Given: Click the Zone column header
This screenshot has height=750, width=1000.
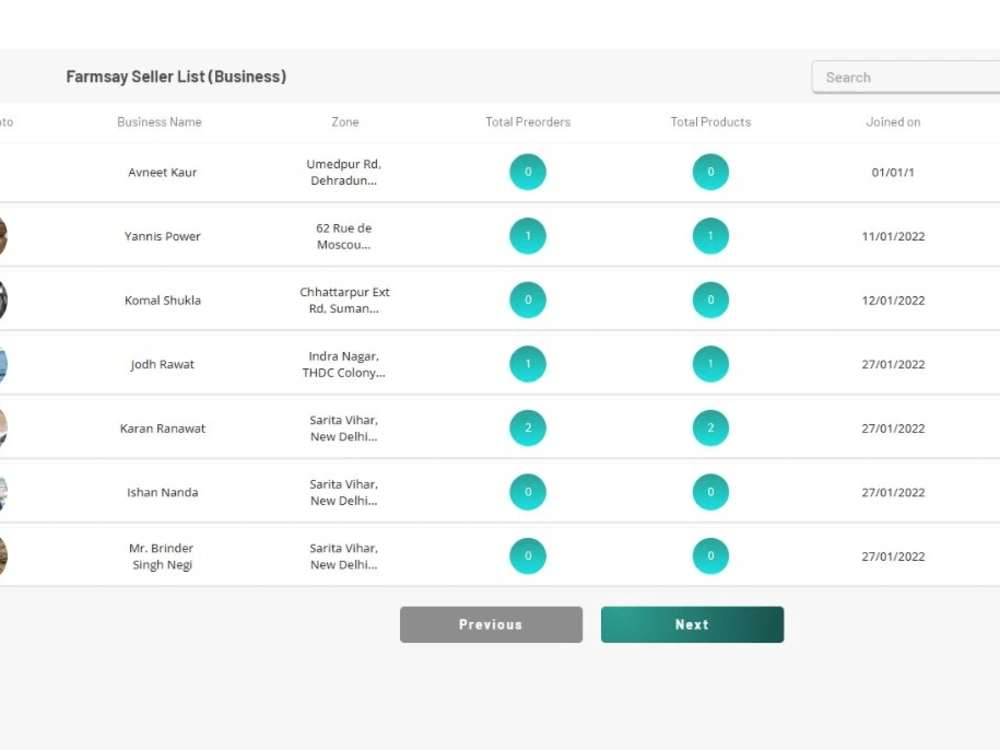Looking at the screenshot, I should point(345,122).
